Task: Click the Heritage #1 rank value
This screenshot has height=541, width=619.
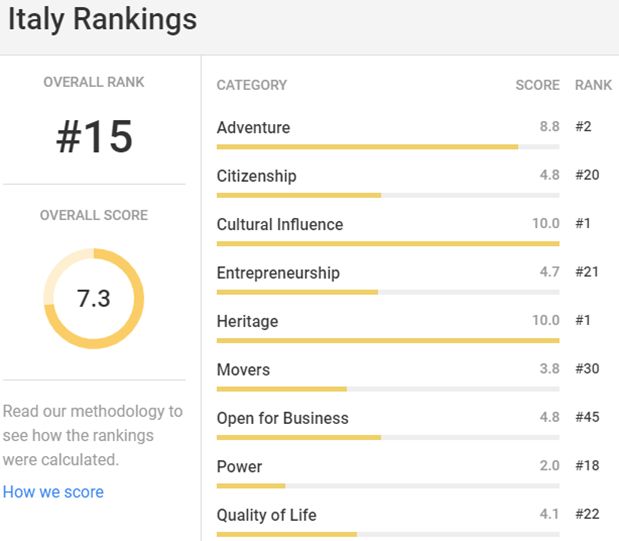Action: [584, 321]
